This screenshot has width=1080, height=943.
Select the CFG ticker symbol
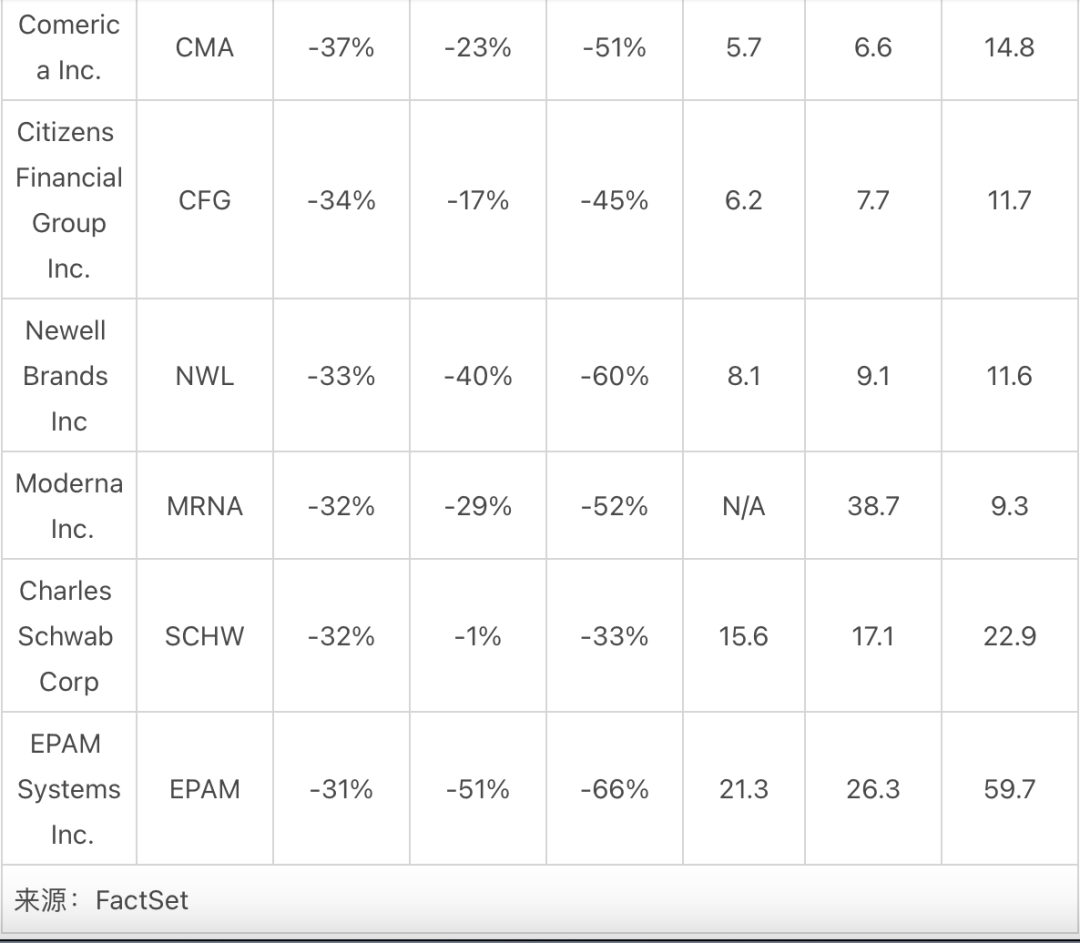point(205,200)
